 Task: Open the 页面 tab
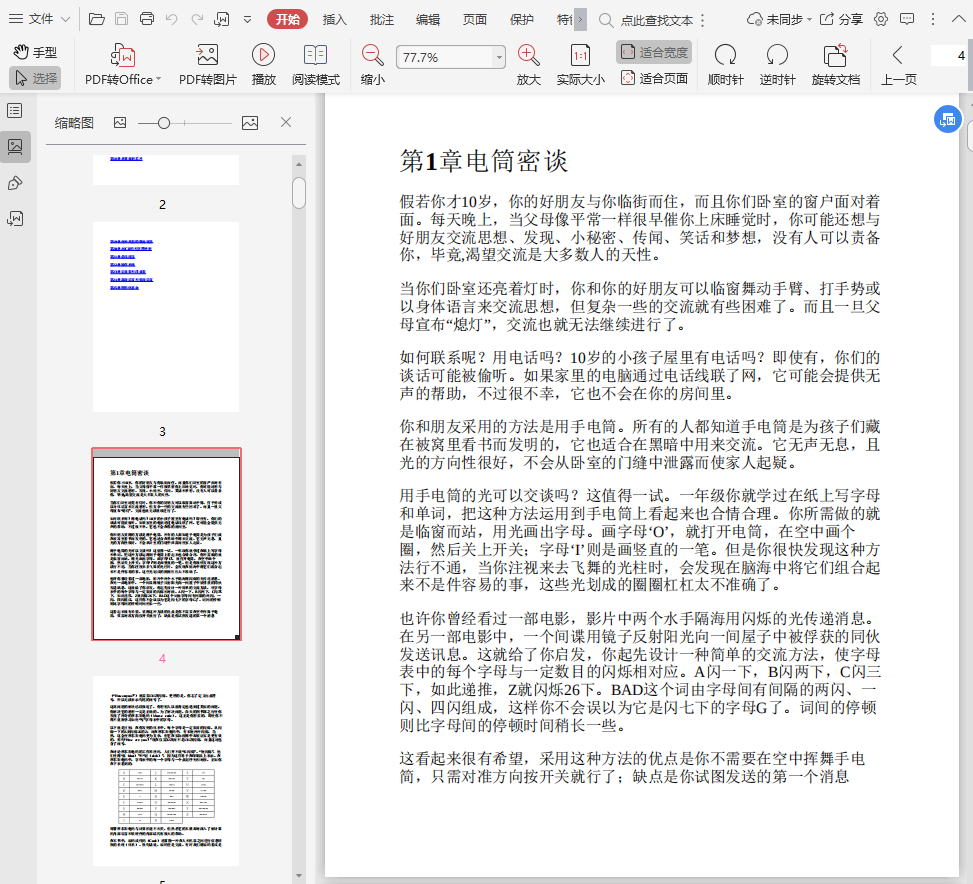click(475, 19)
